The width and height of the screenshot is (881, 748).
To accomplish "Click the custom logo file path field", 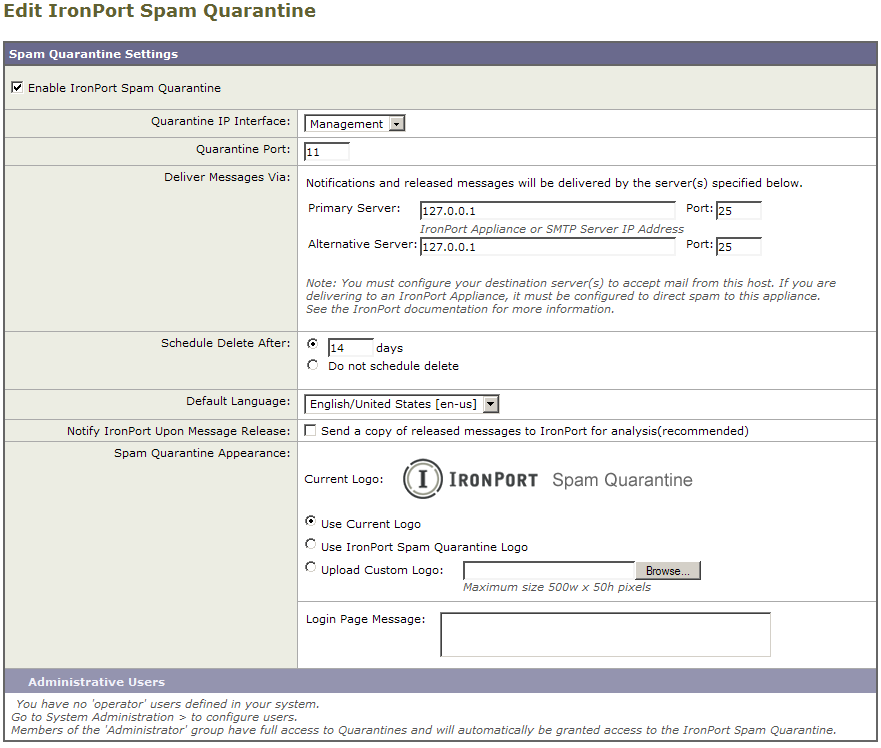I will [549, 570].
